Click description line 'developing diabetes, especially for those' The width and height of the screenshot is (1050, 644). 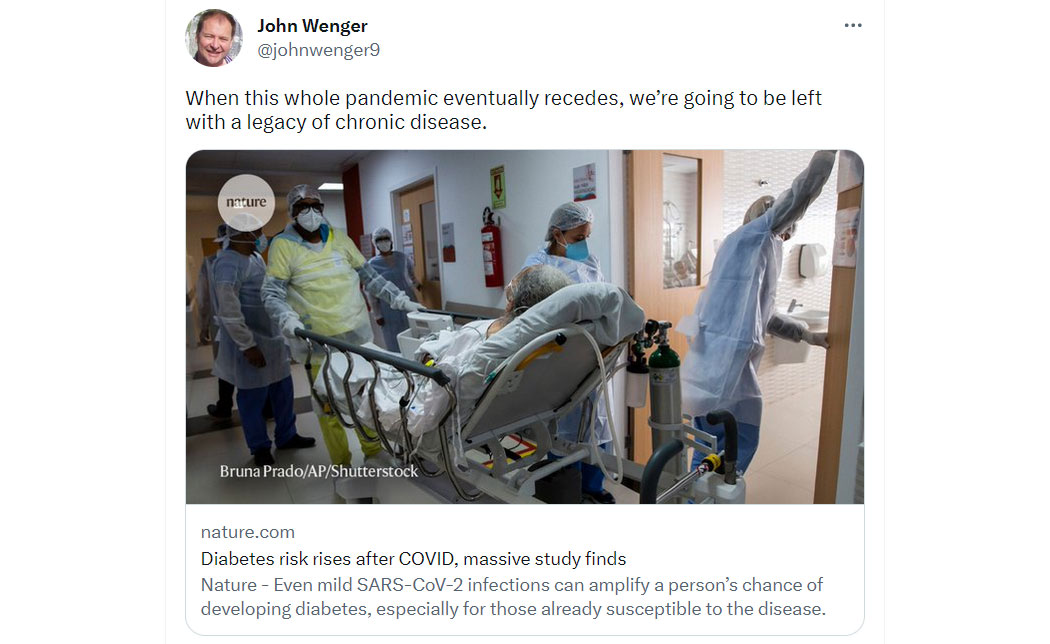point(513,609)
